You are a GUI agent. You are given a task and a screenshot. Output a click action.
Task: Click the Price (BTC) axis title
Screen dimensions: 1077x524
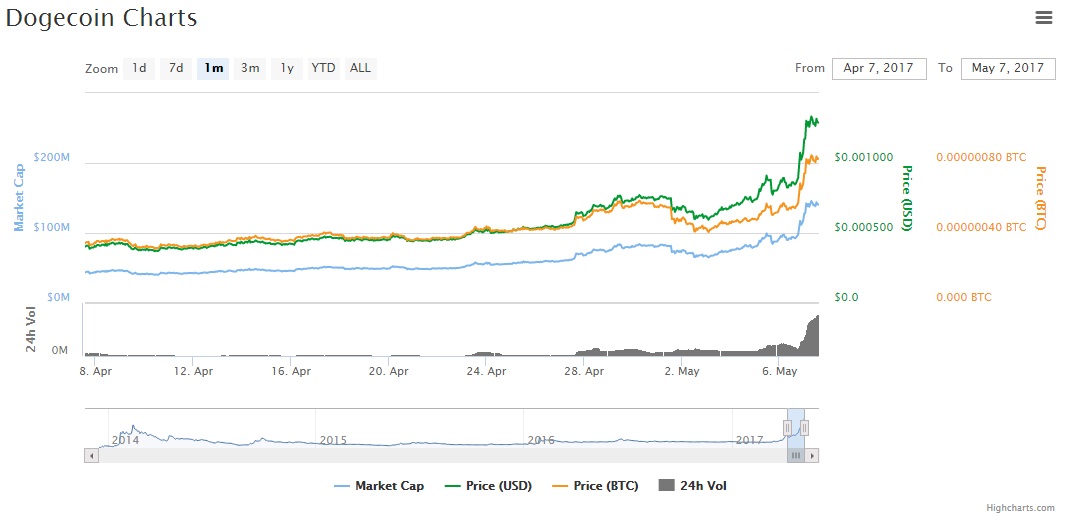click(1039, 198)
